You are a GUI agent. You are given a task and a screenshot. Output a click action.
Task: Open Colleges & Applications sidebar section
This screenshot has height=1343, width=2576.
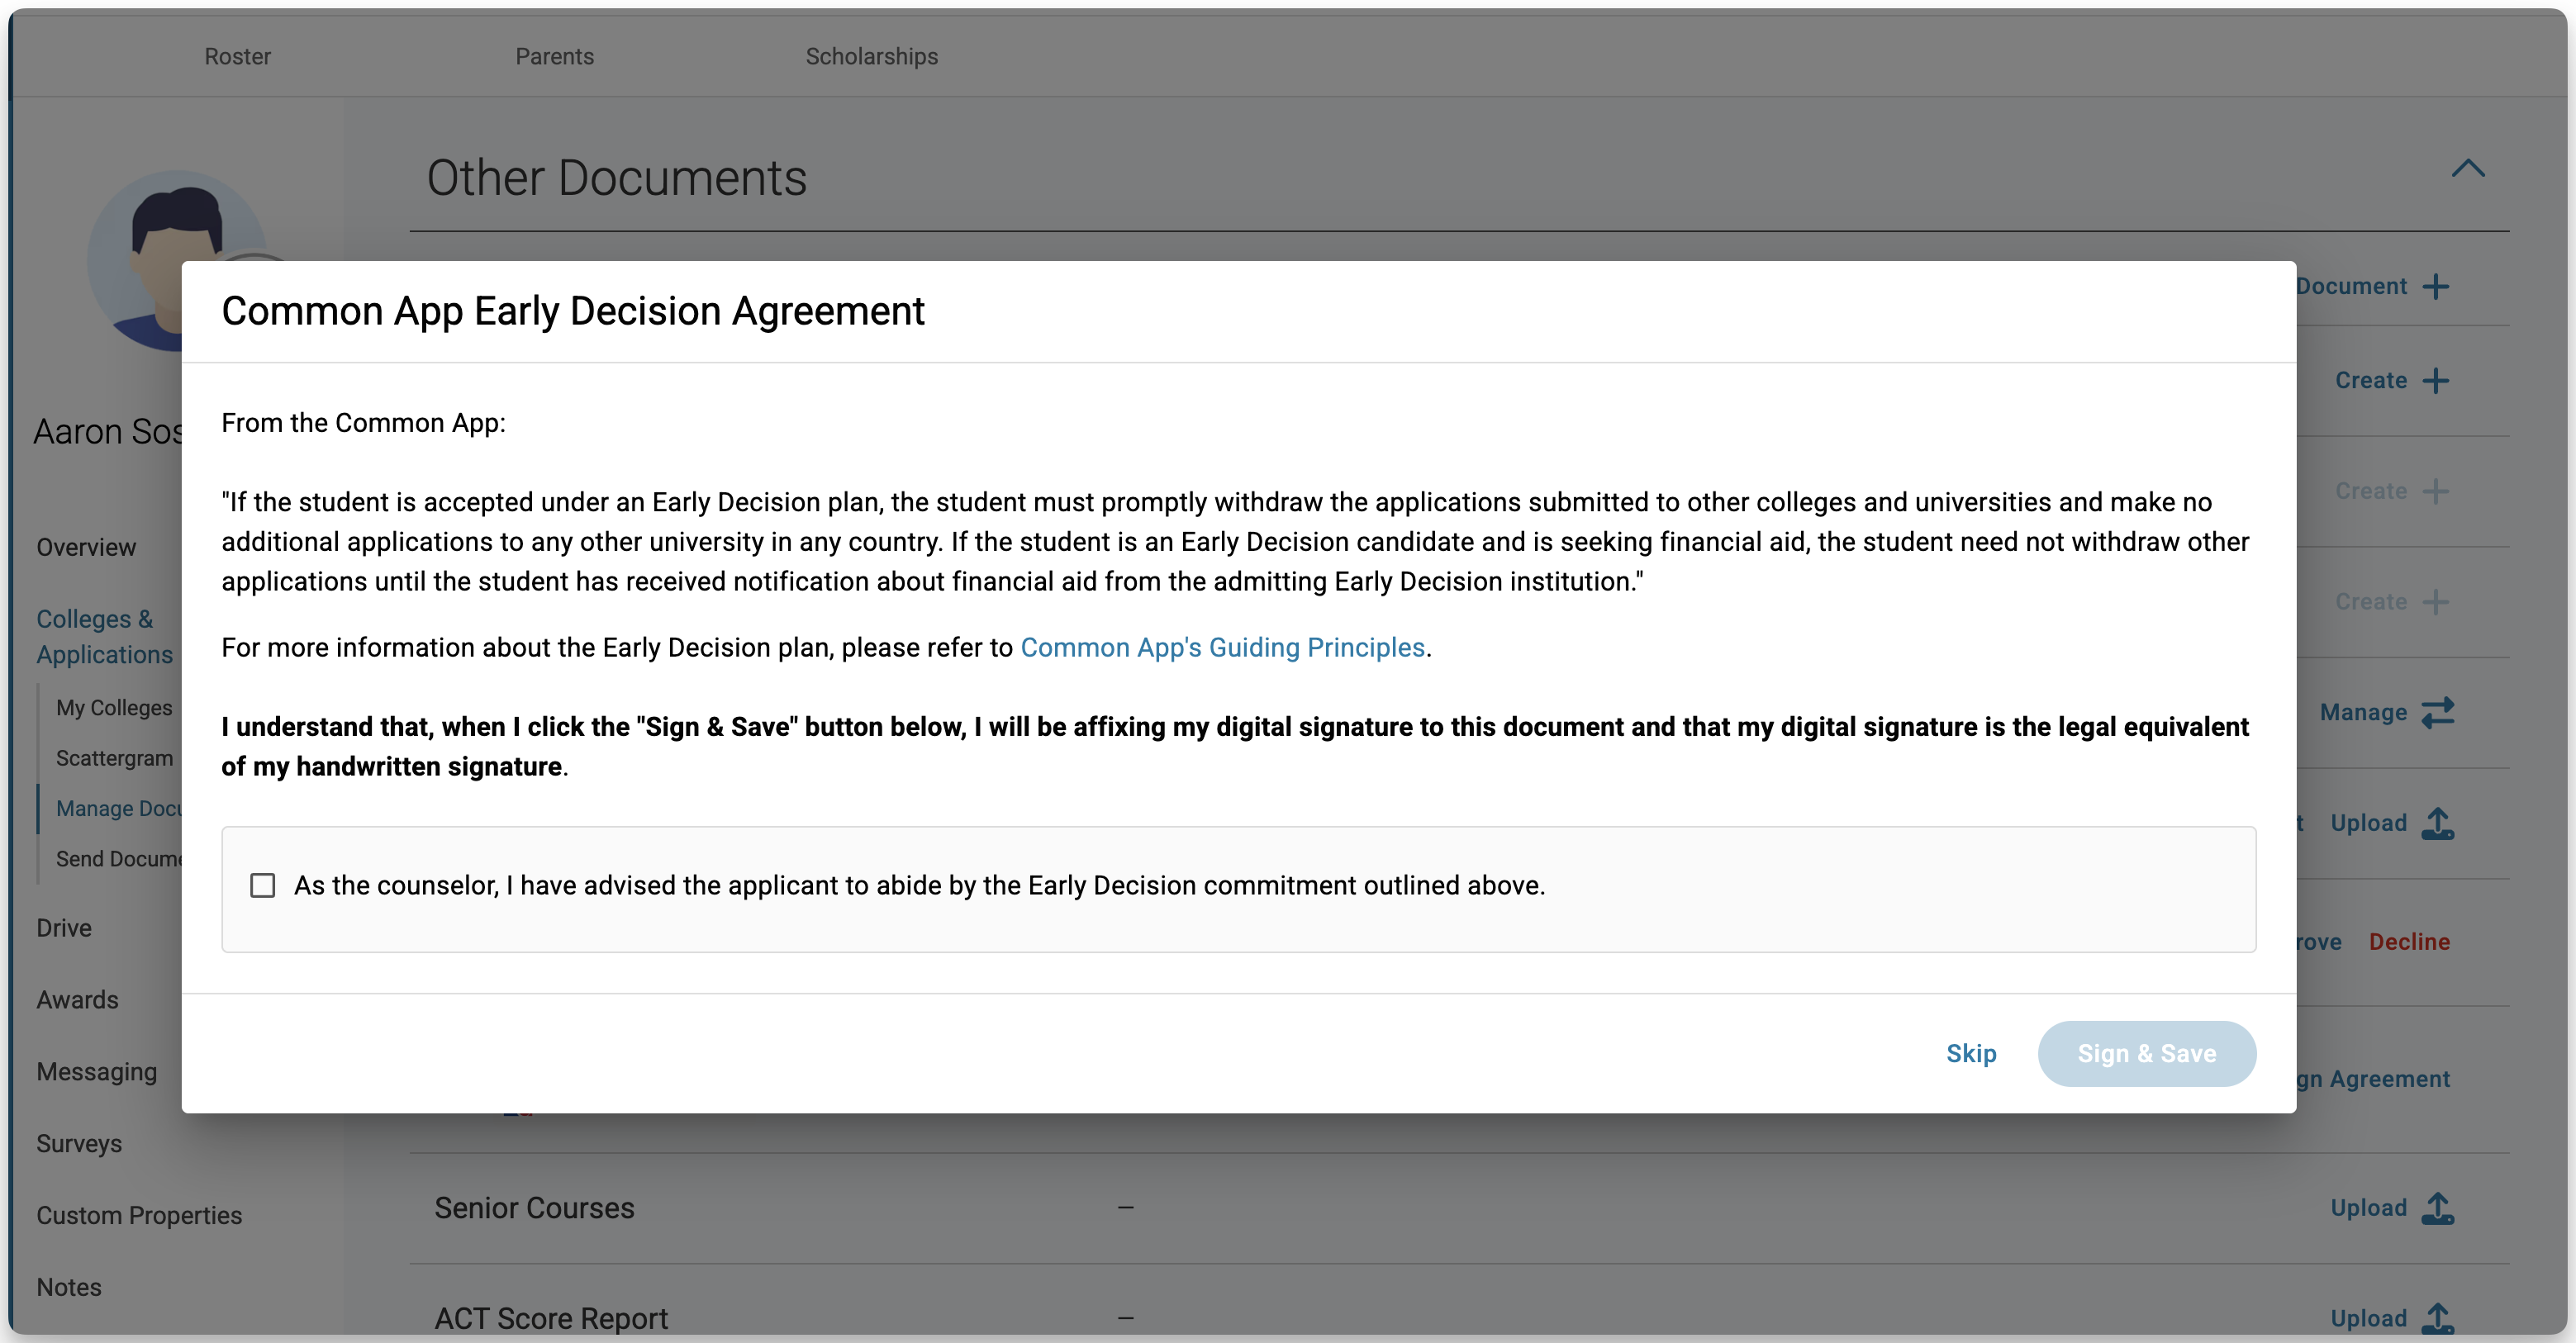click(104, 636)
